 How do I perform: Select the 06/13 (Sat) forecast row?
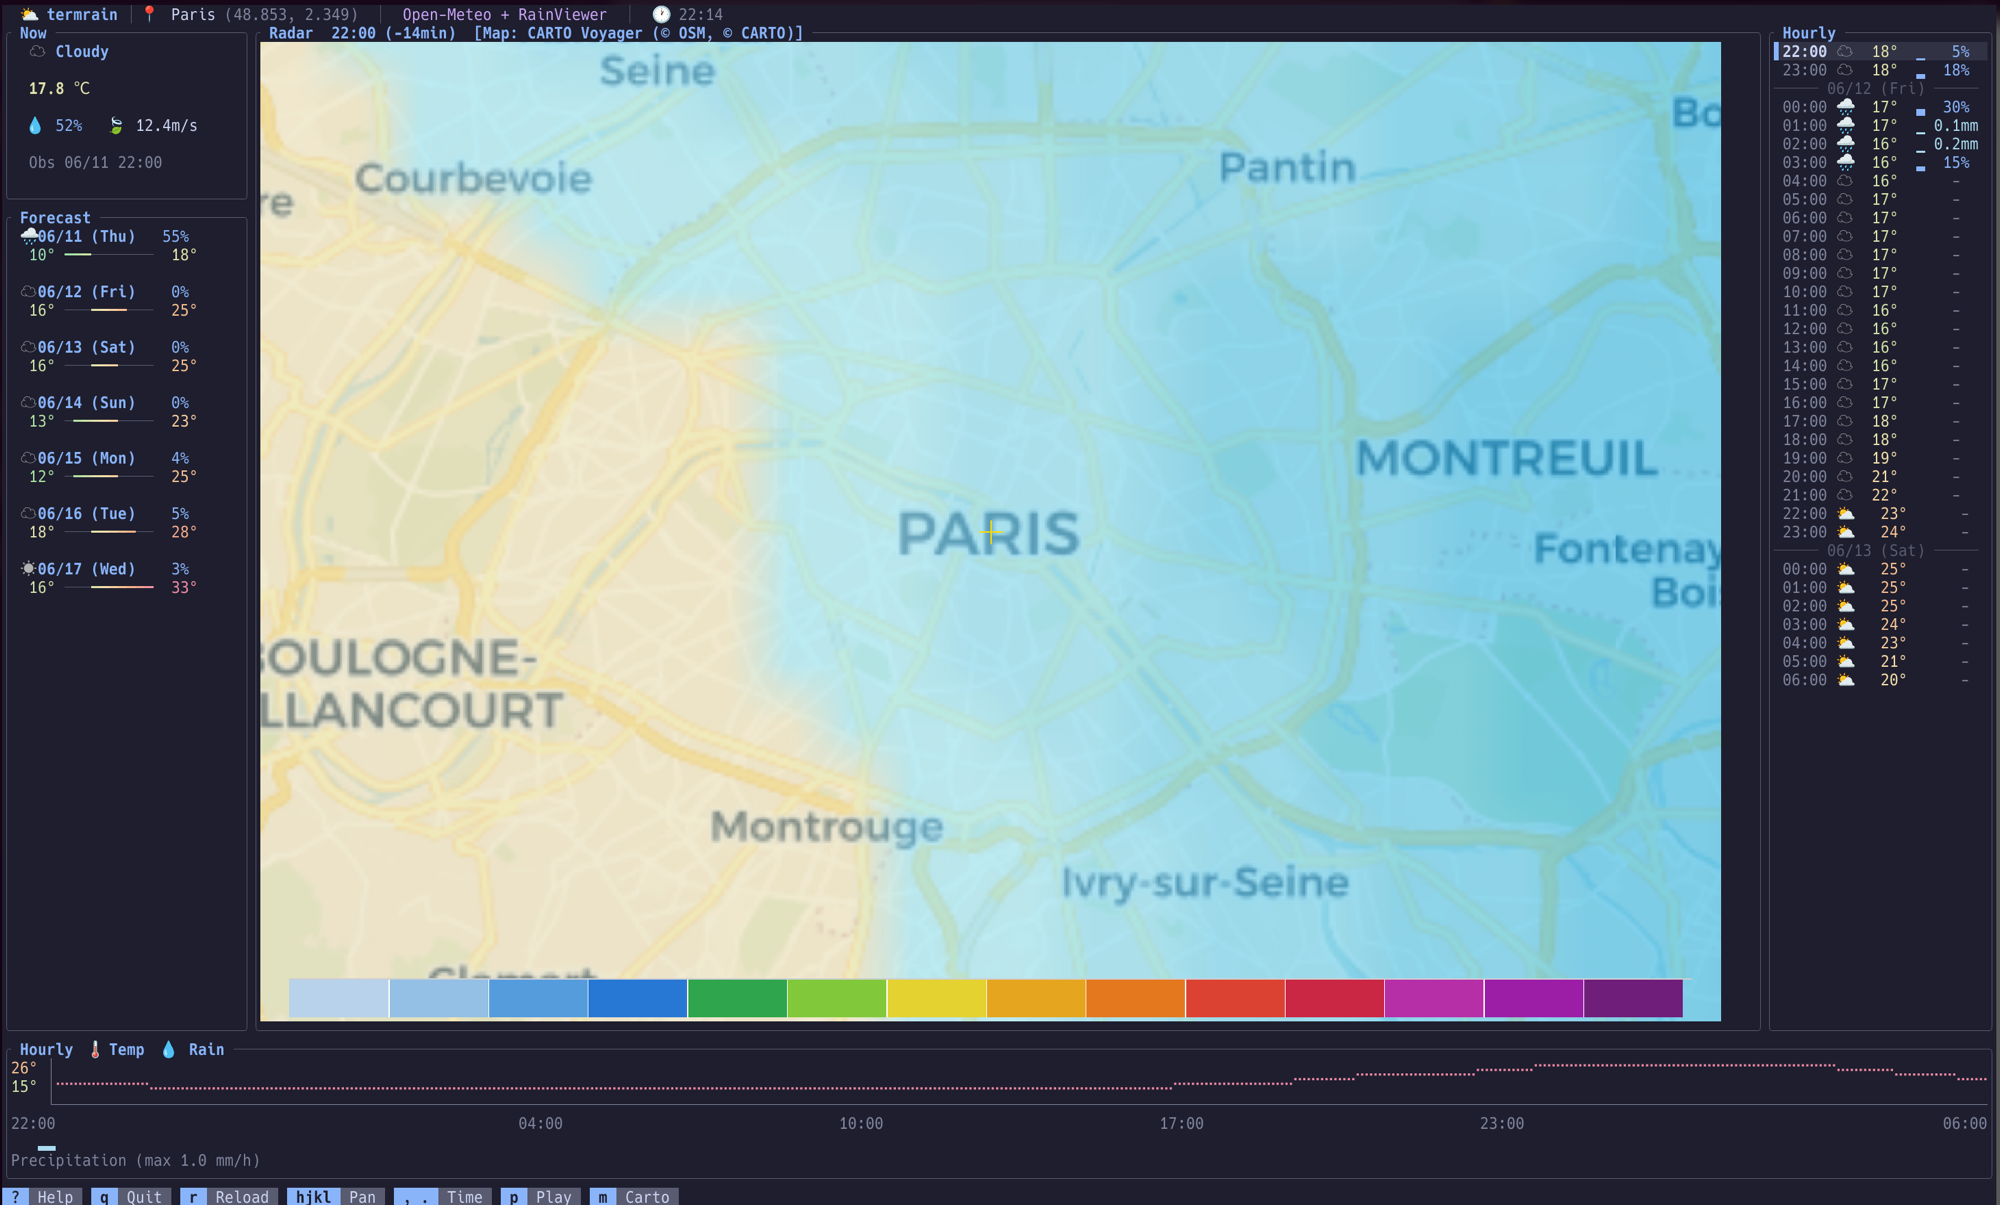[109, 356]
